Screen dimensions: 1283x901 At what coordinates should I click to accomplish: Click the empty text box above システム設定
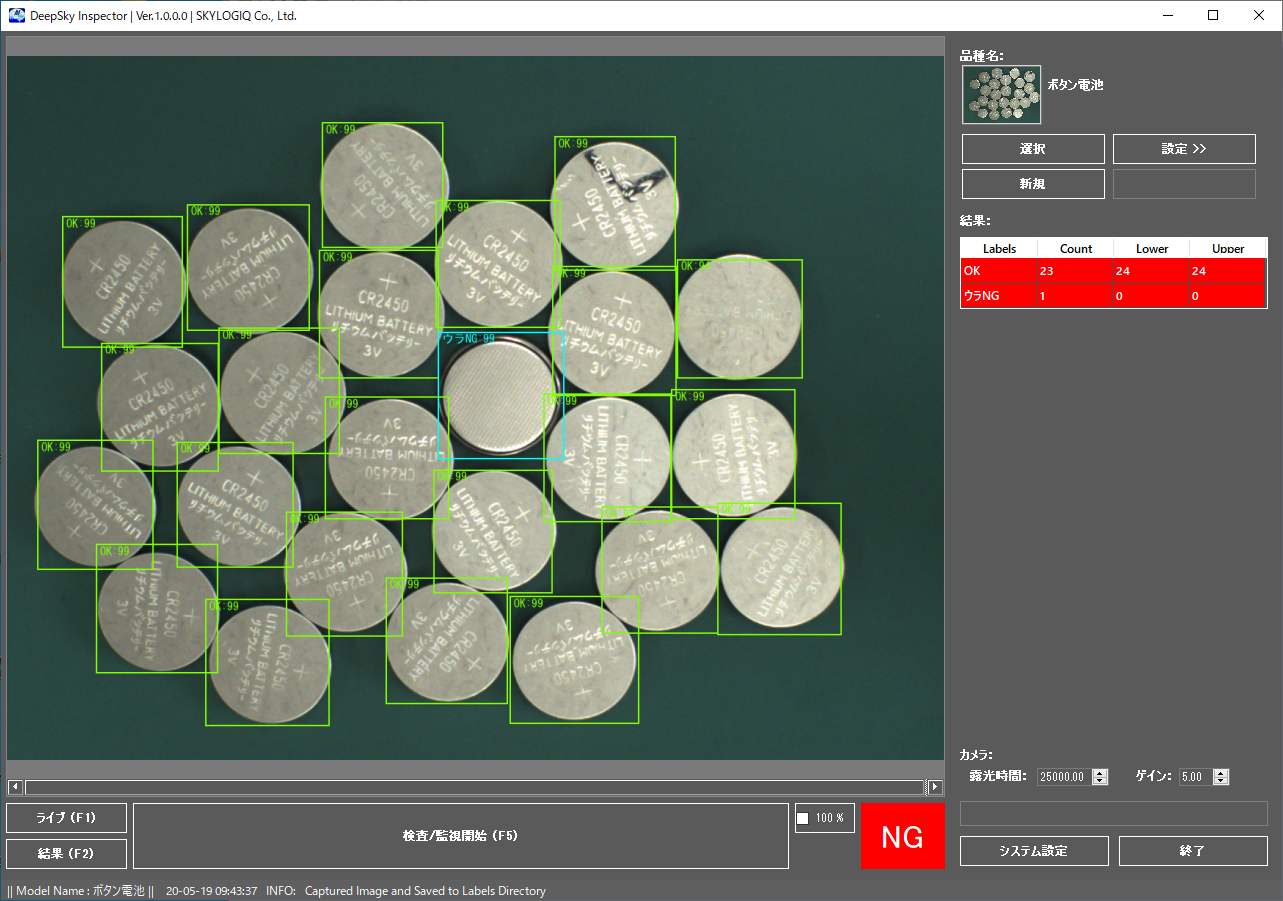pos(1114,814)
